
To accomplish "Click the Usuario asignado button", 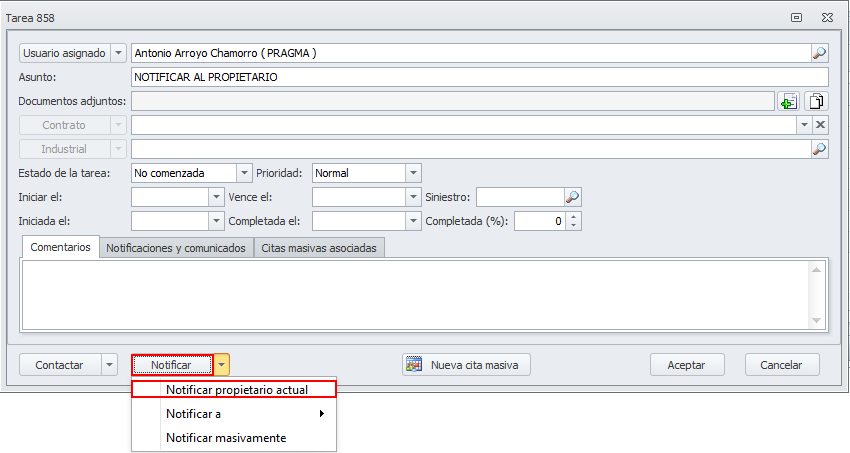I will (x=65, y=53).
